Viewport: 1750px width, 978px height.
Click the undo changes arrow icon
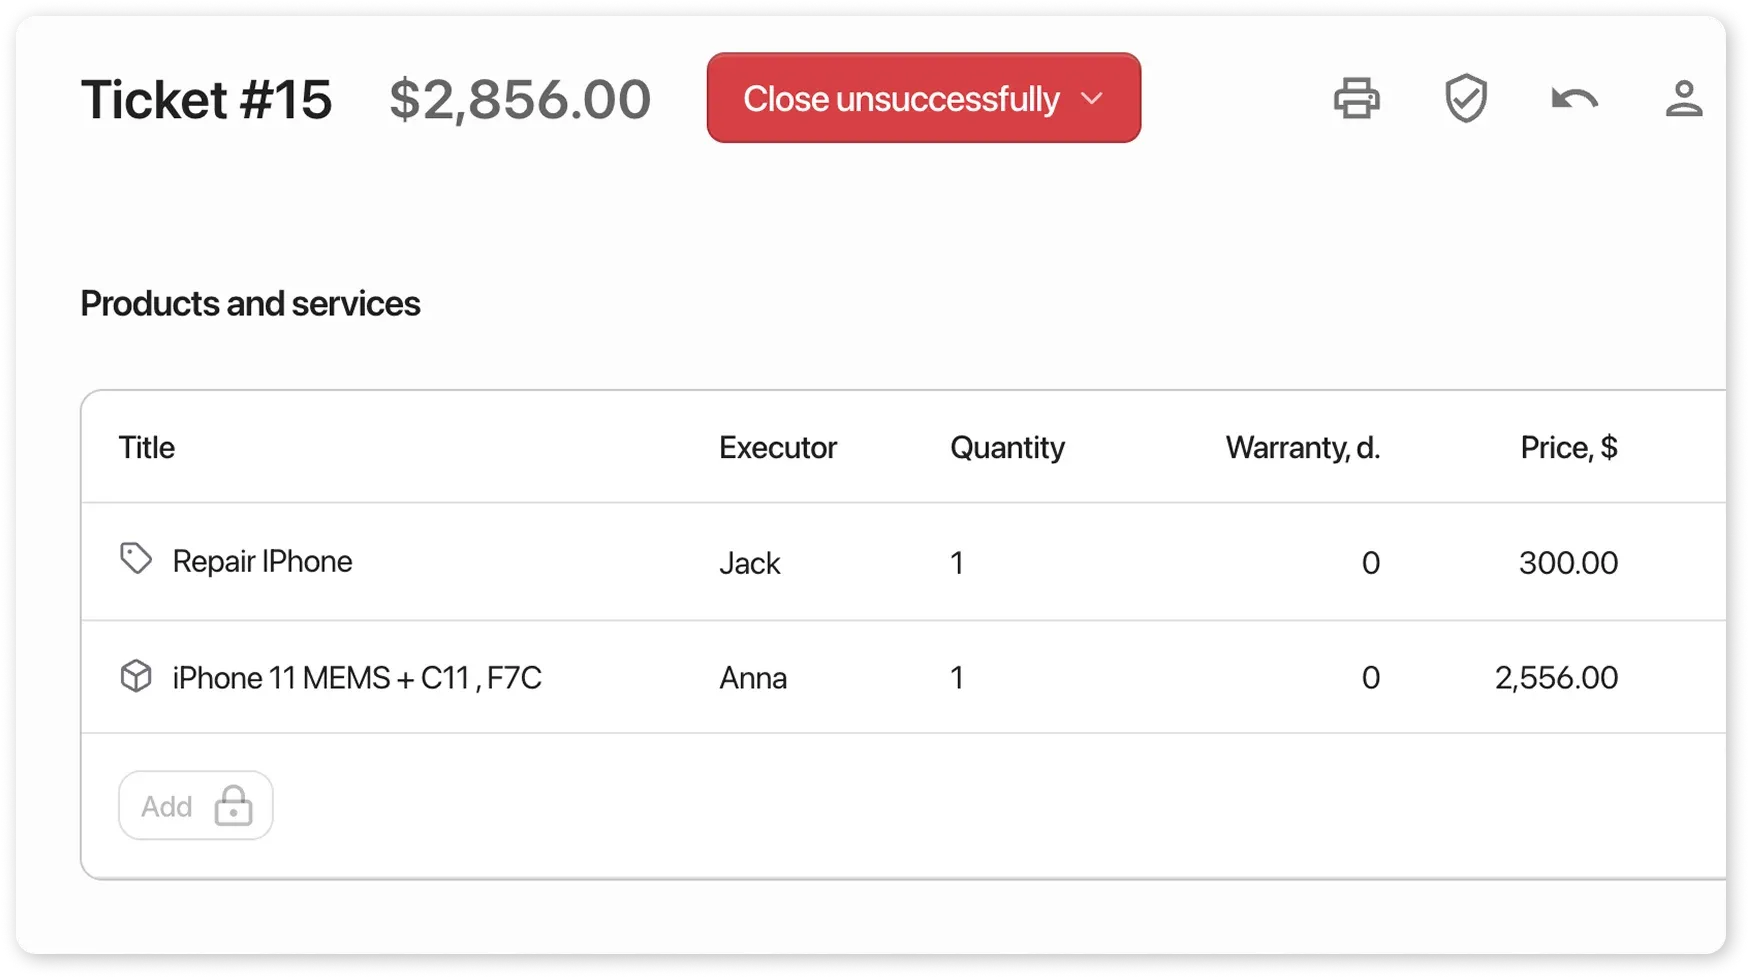1573,98
